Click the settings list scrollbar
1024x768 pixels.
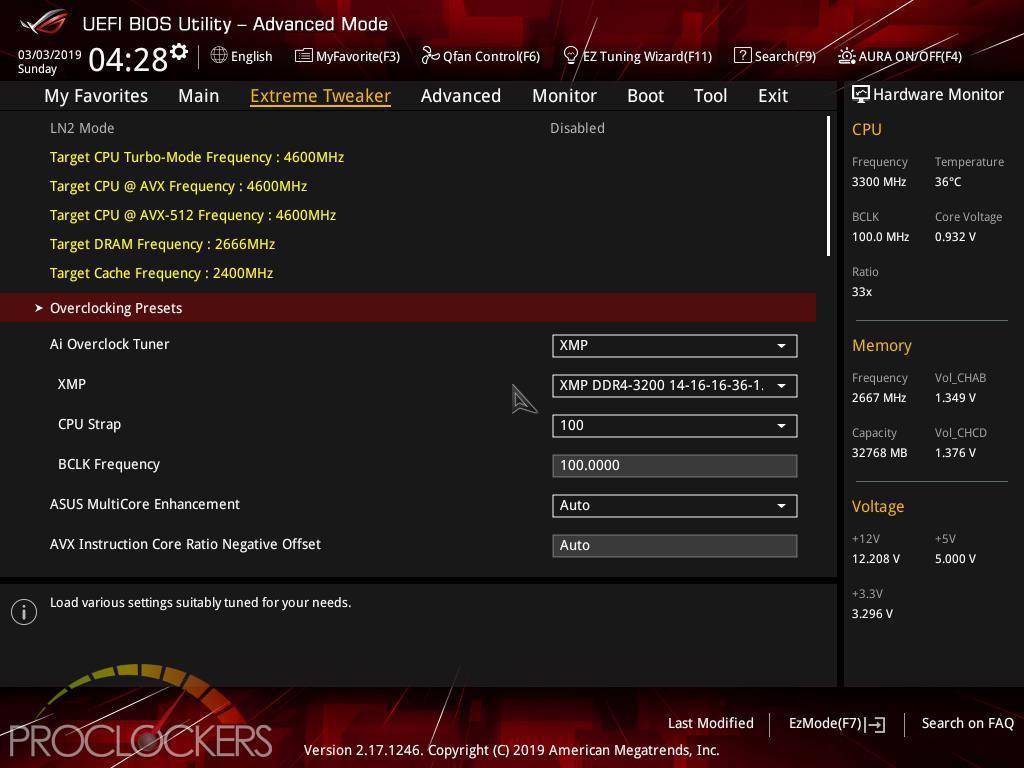coord(828,186)
